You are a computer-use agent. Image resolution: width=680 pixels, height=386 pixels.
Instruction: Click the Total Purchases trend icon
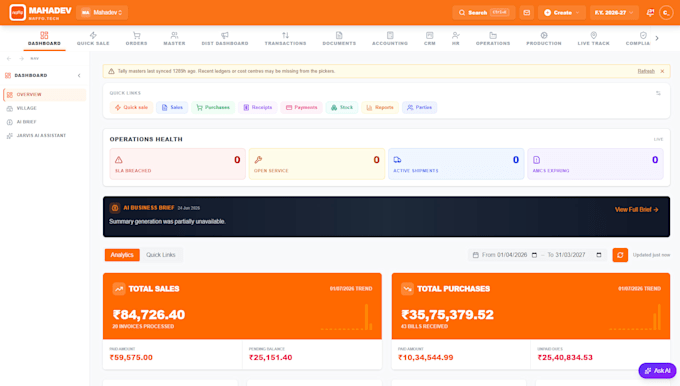(x=407, y=289)
